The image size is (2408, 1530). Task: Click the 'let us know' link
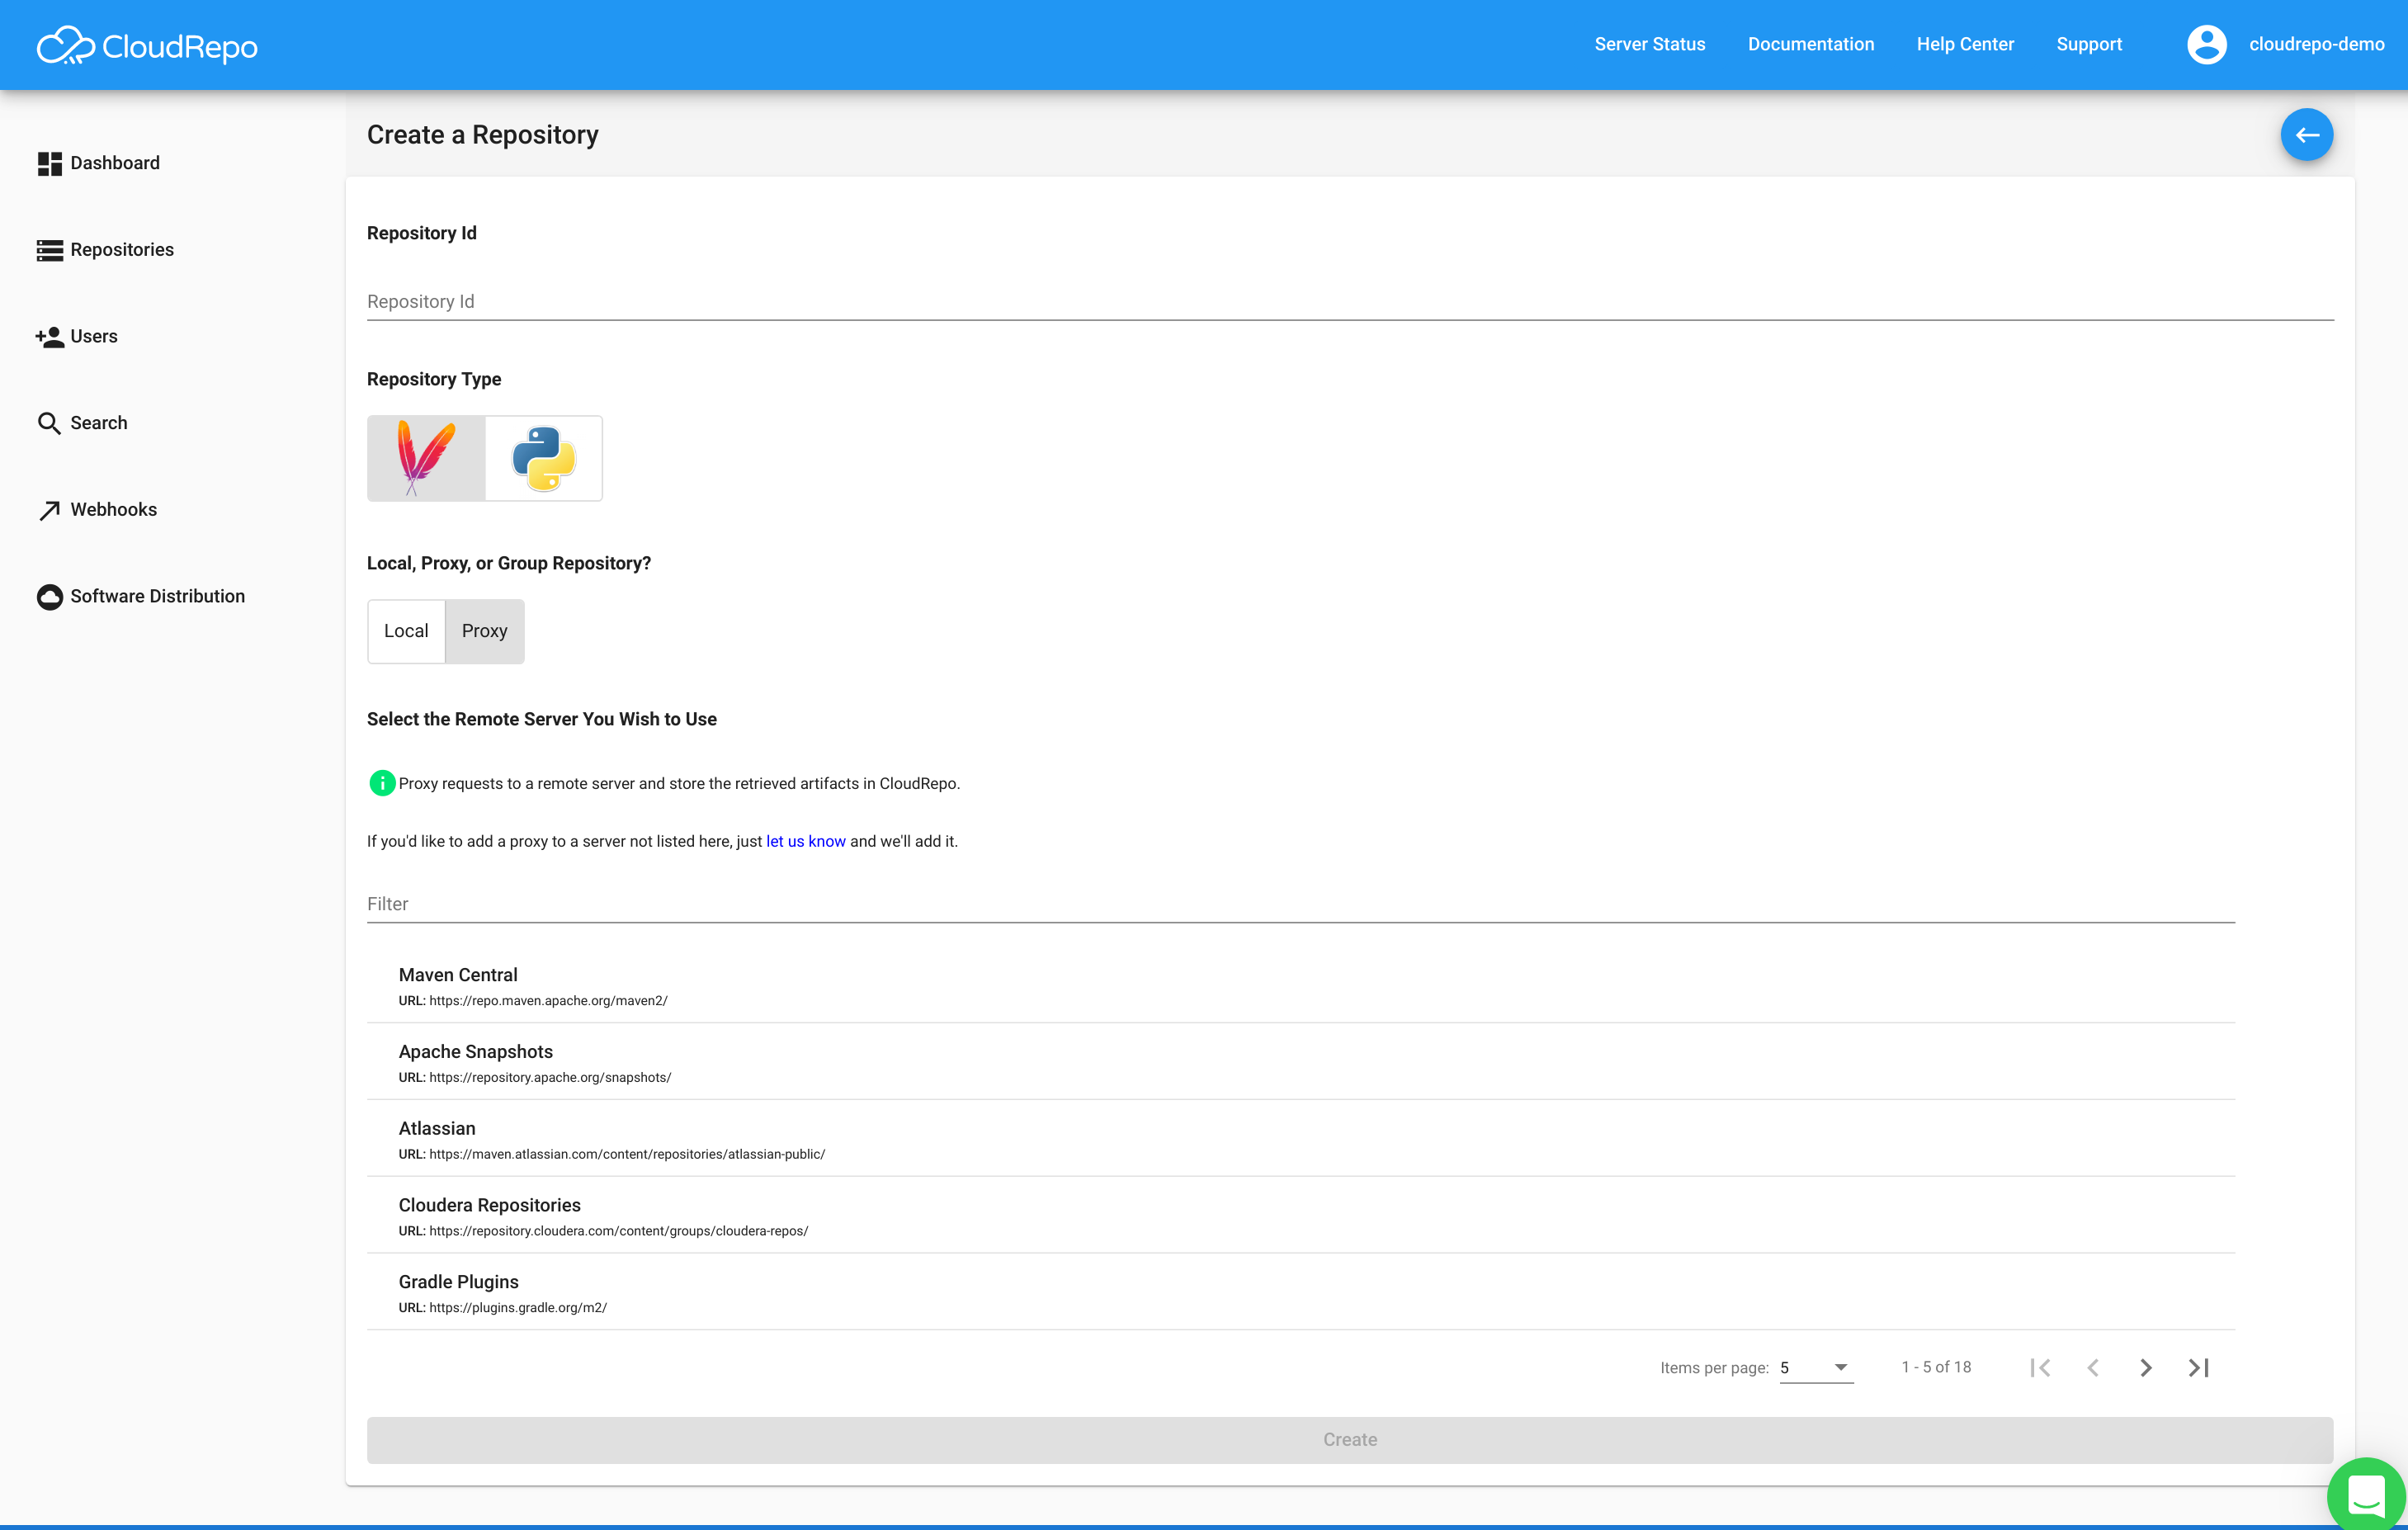pos(806,841)
